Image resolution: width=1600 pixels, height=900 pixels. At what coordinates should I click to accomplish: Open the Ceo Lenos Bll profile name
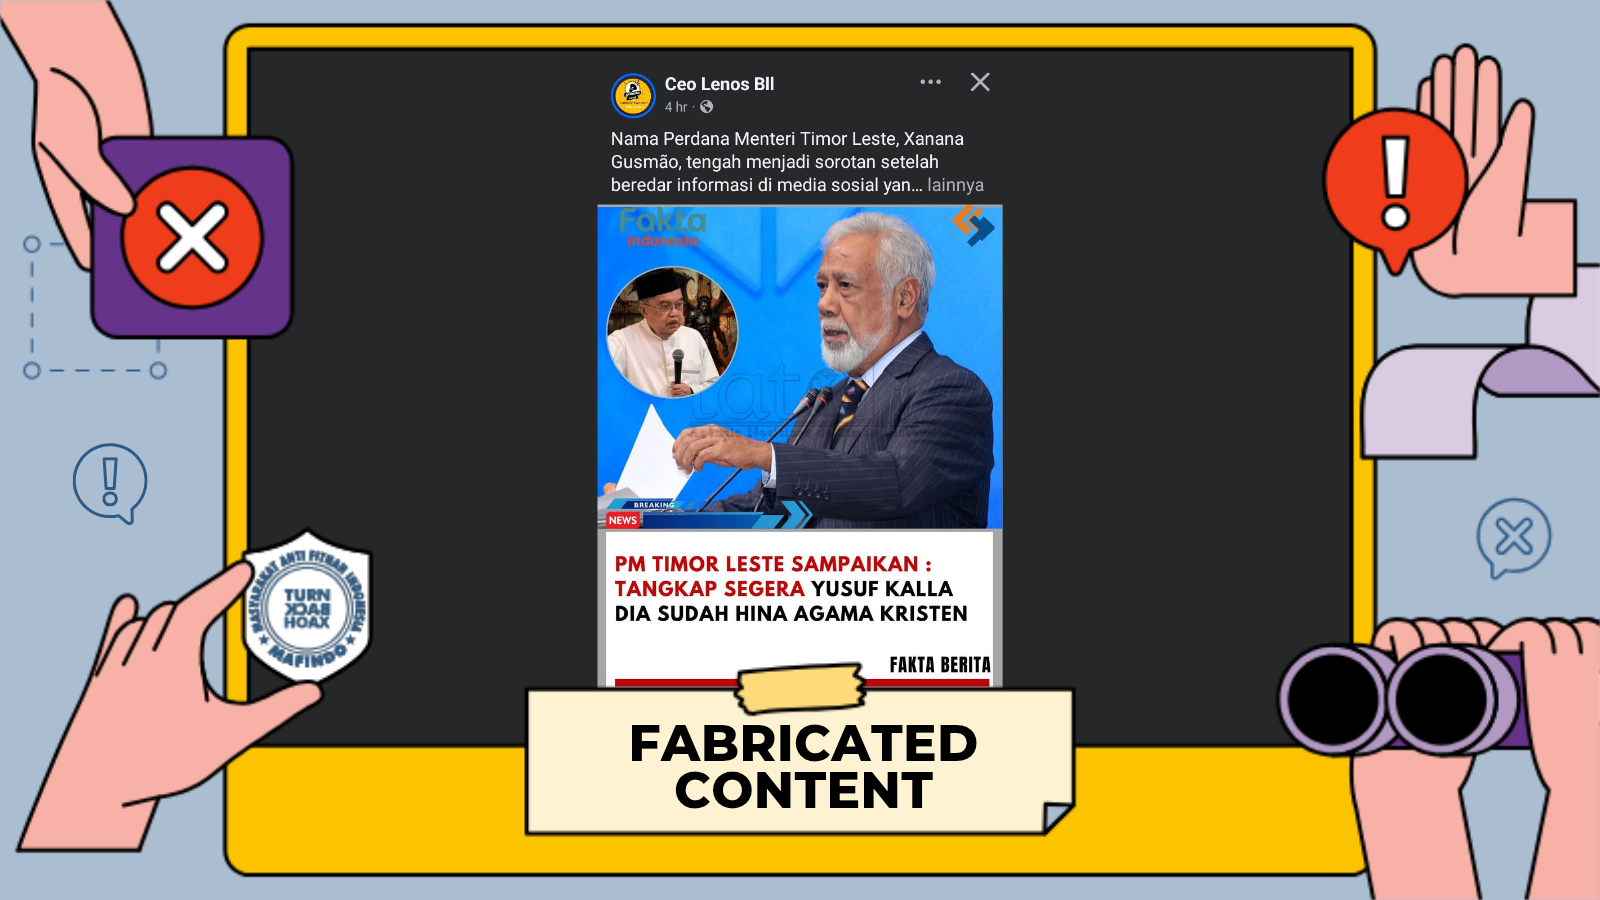click(719, 84)
